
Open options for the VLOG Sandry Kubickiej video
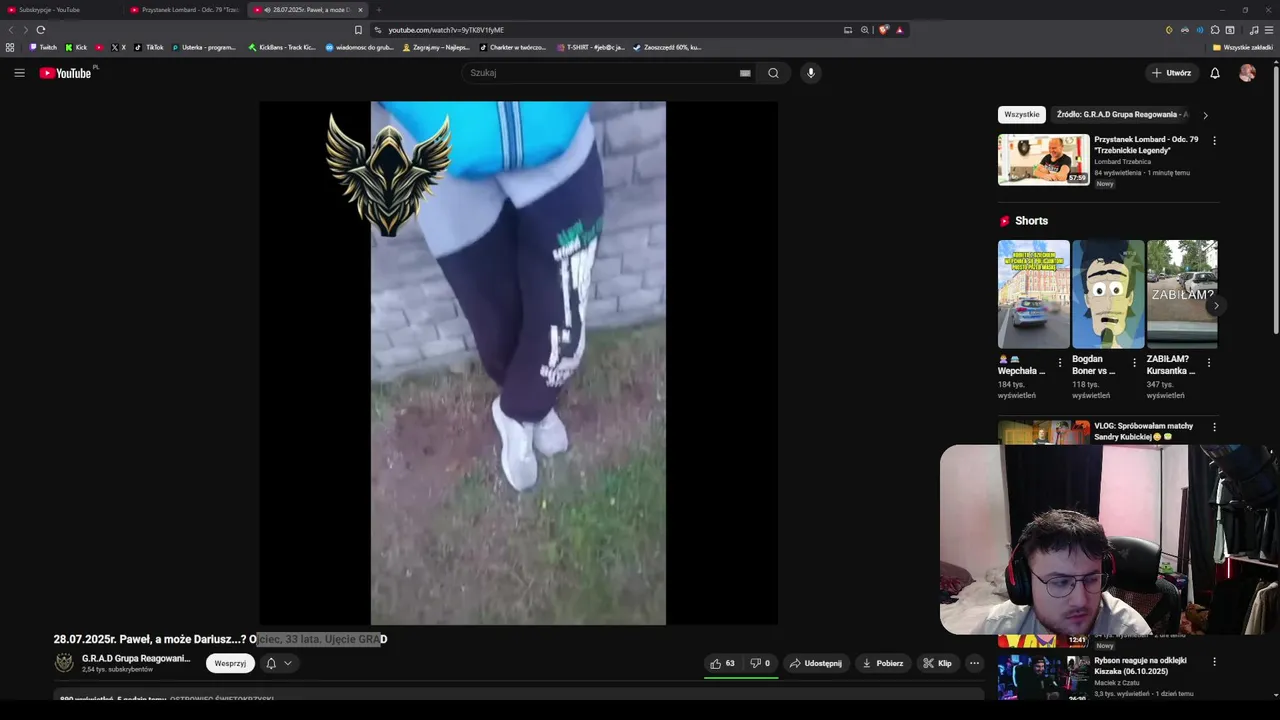coord(1215,427)
